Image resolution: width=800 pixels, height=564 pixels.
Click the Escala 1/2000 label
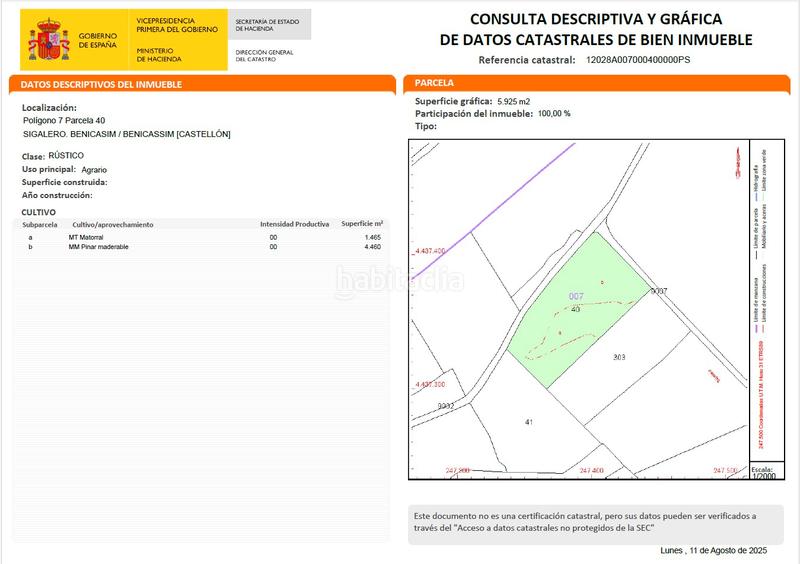[762, 472]
